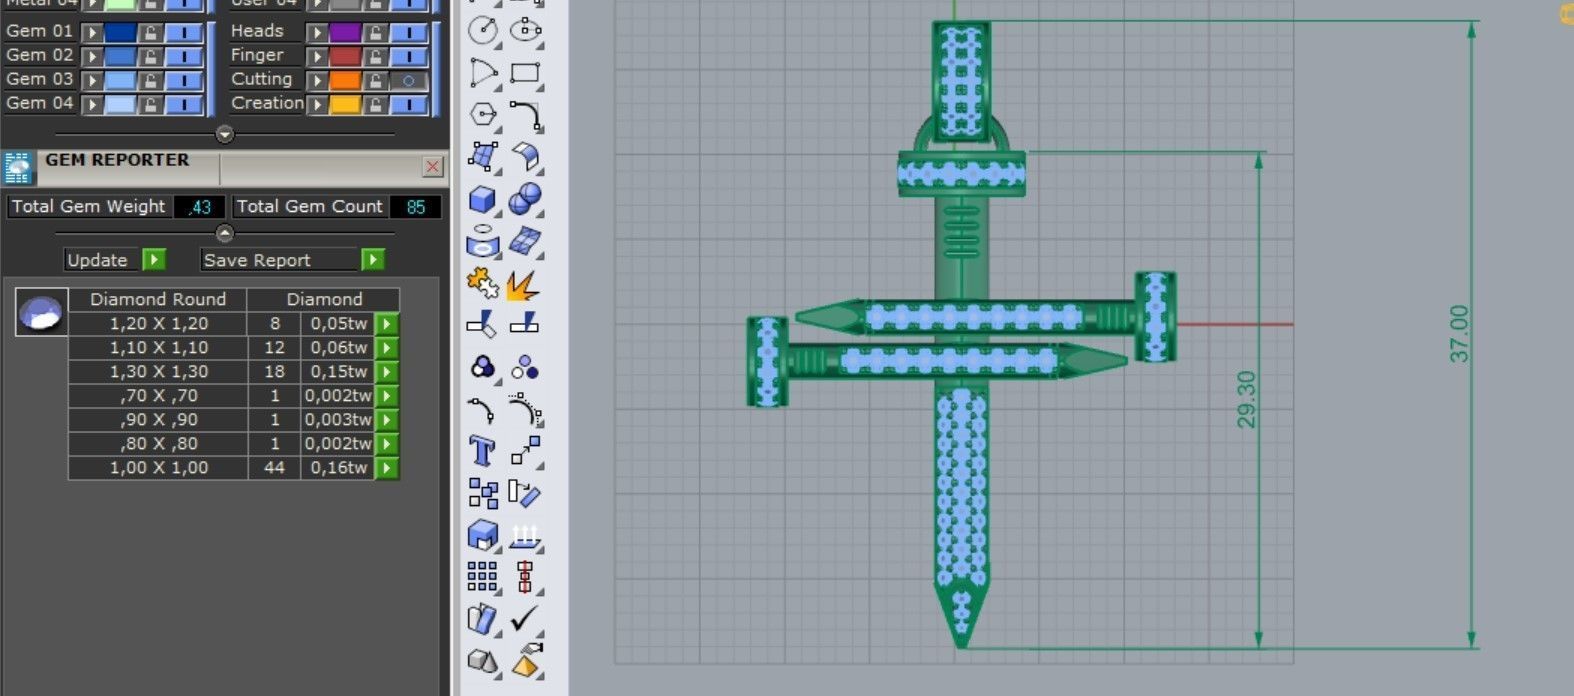
Task: Click green arrow beside Update
Action: click(153, 260)
